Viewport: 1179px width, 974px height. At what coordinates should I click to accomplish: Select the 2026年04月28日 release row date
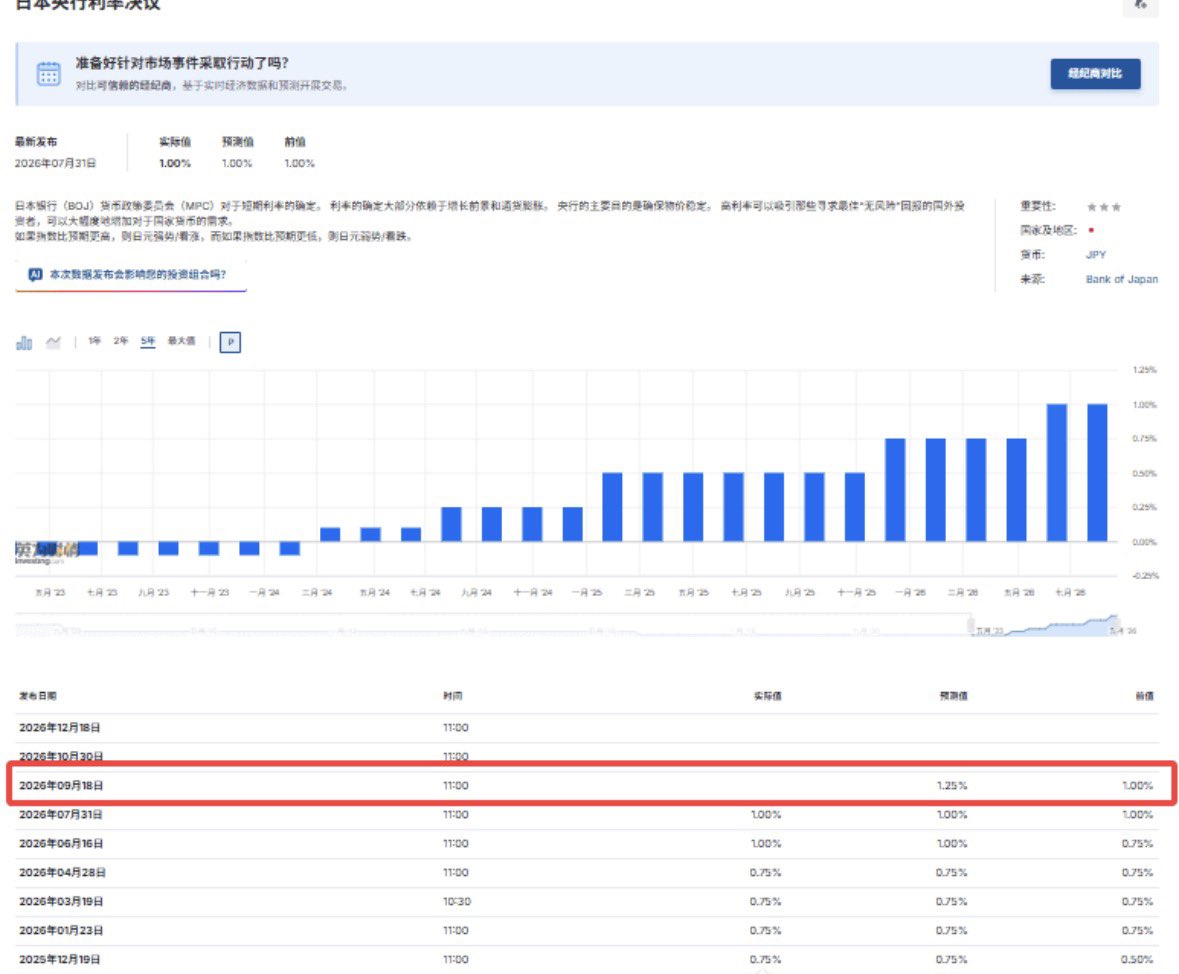tap(62, 872)
